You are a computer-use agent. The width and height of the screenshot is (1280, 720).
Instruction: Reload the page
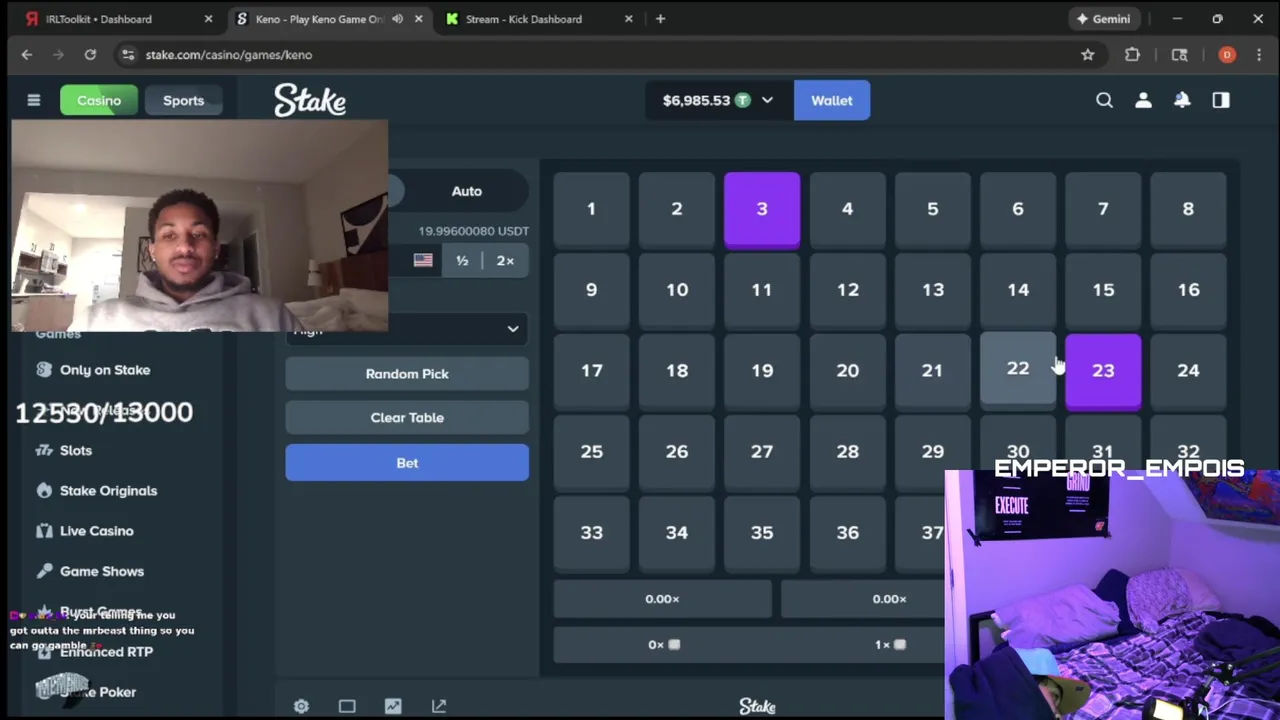click(90, 55)
